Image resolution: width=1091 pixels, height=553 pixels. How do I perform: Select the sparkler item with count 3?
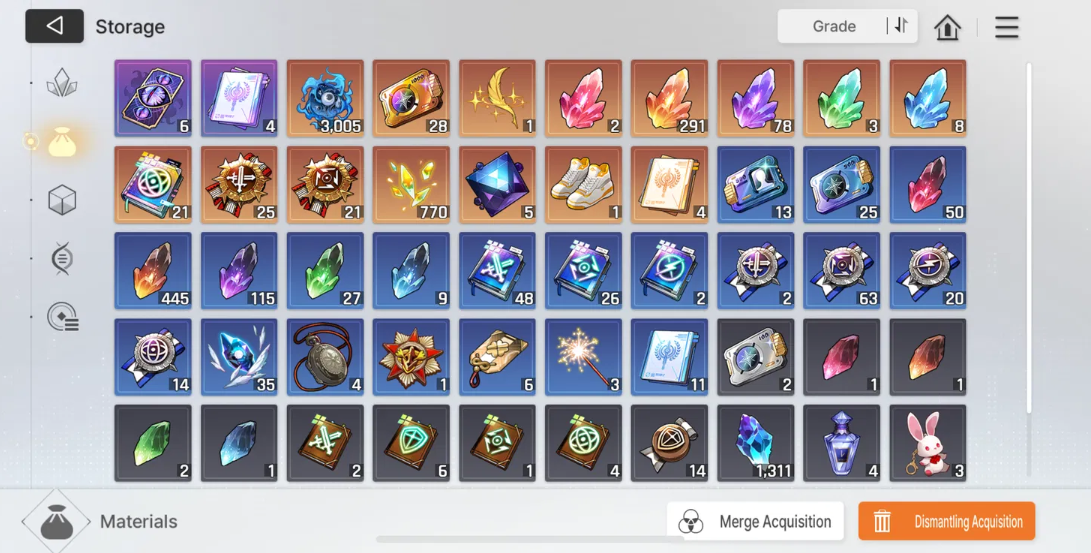coord(583,357)
